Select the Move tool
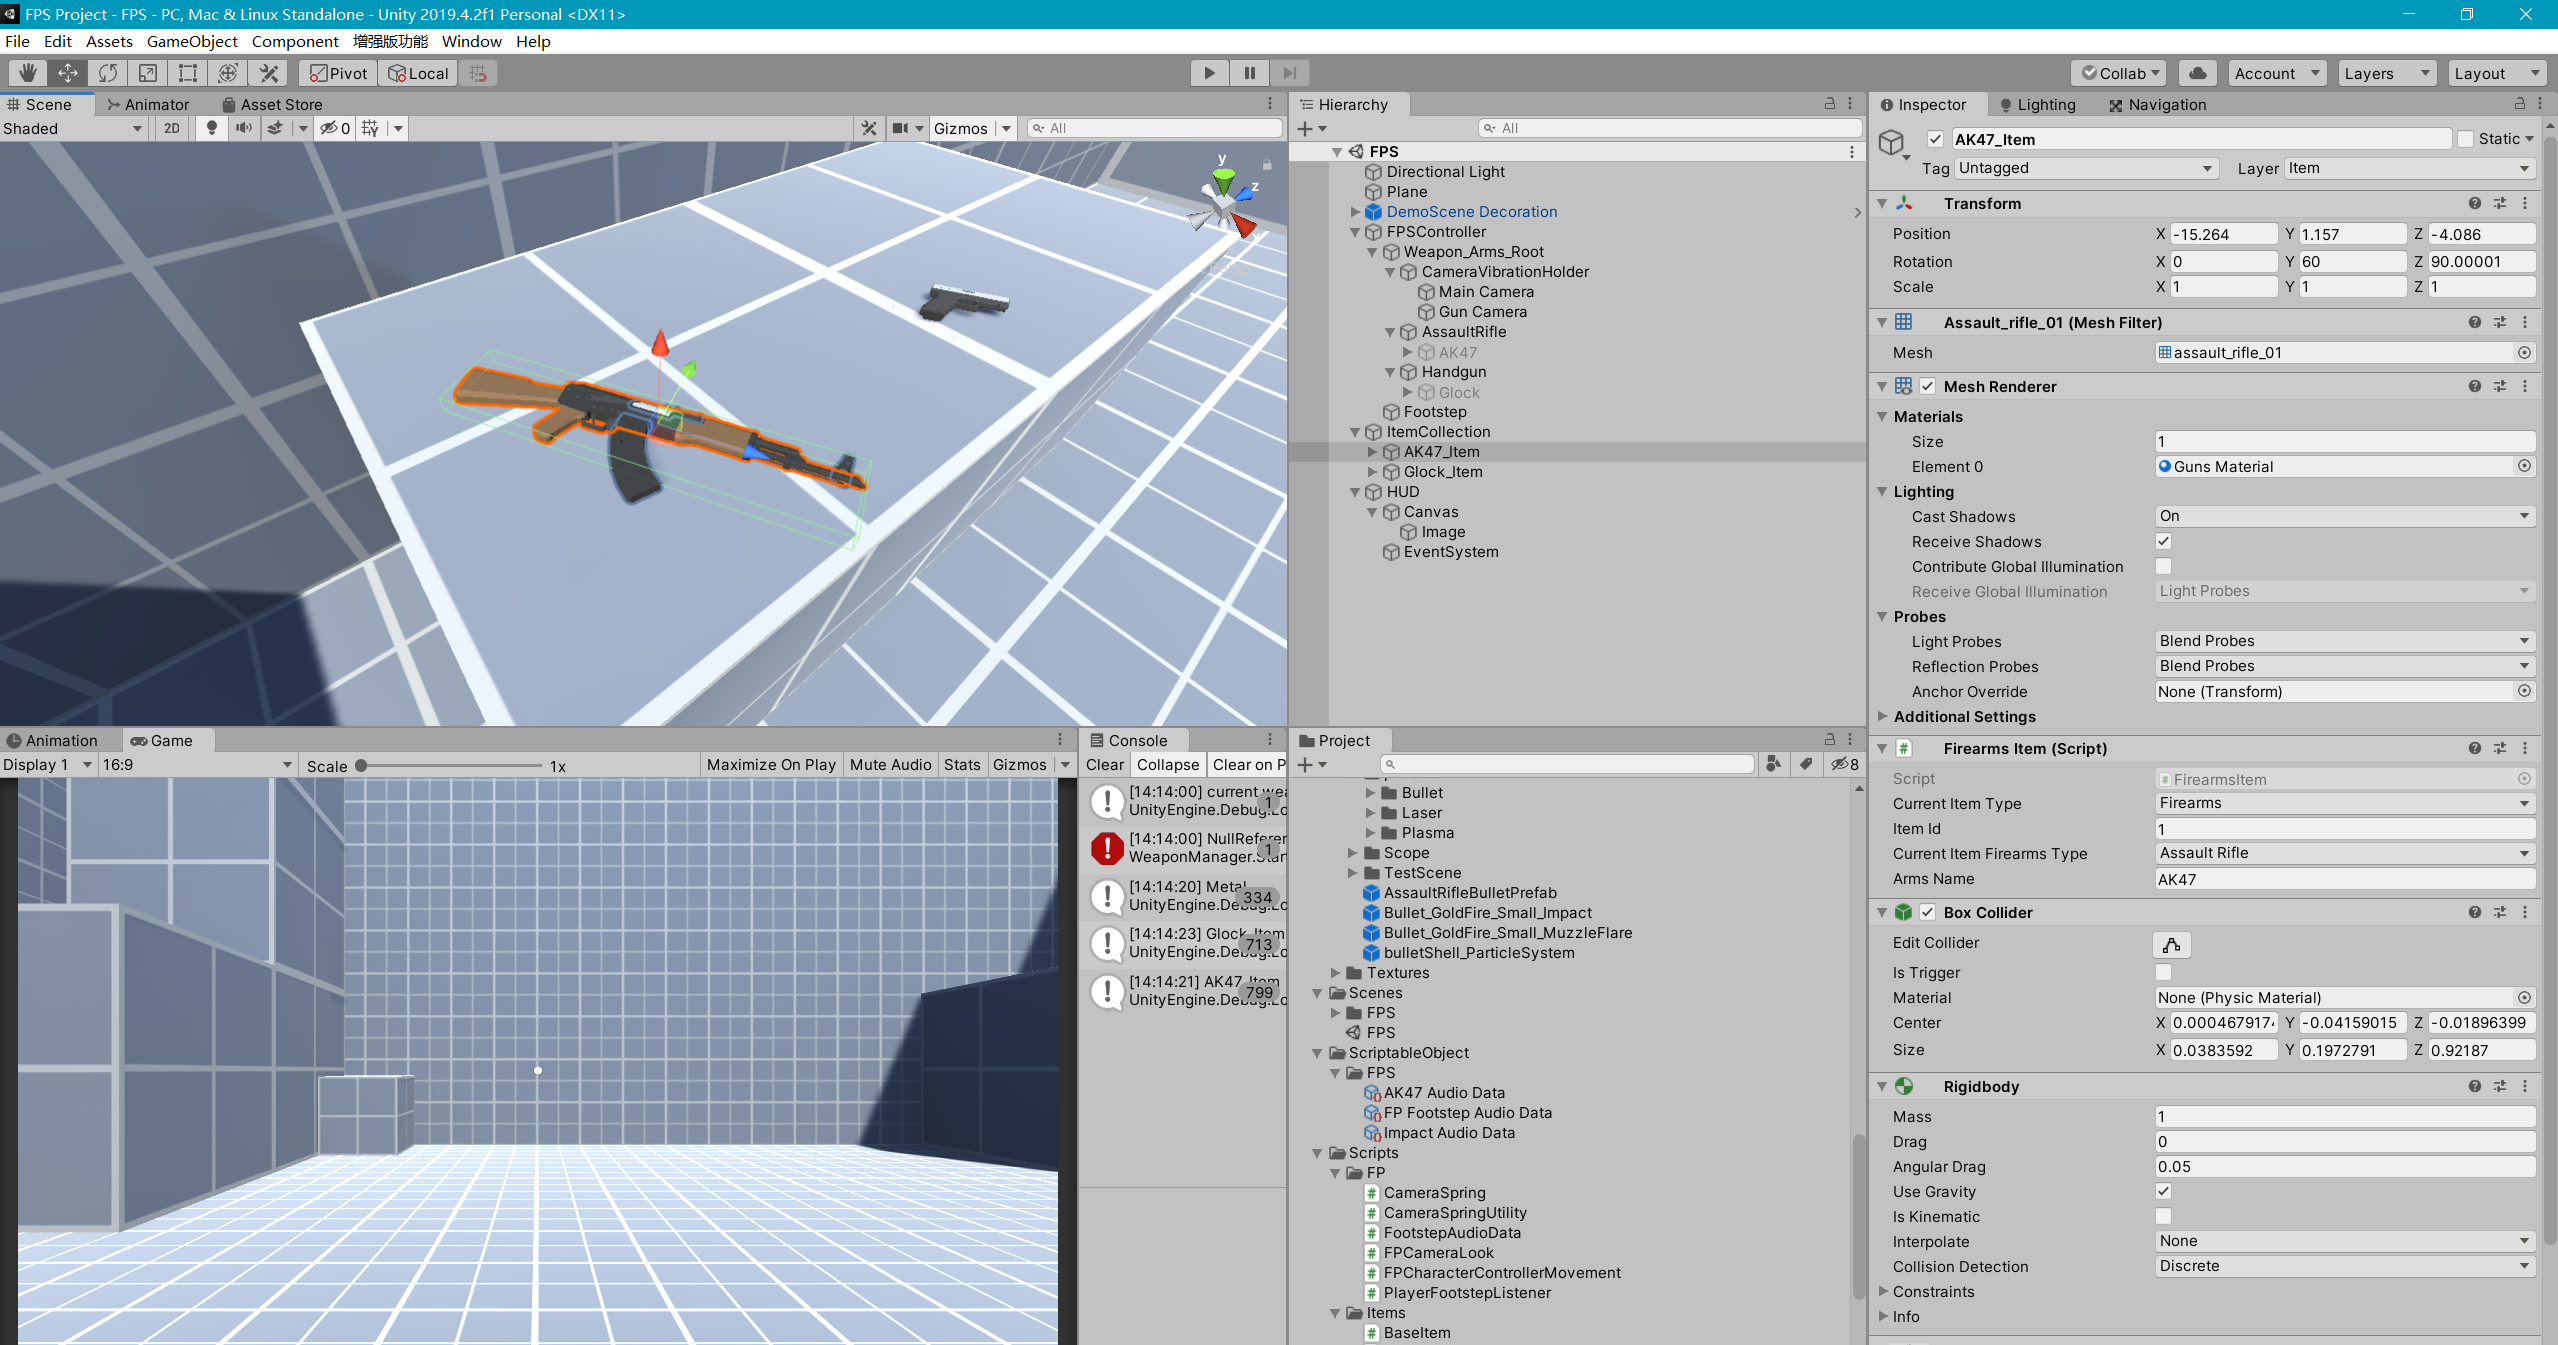The width and height of the screenshot is (2558, 1345). point(68,73)
